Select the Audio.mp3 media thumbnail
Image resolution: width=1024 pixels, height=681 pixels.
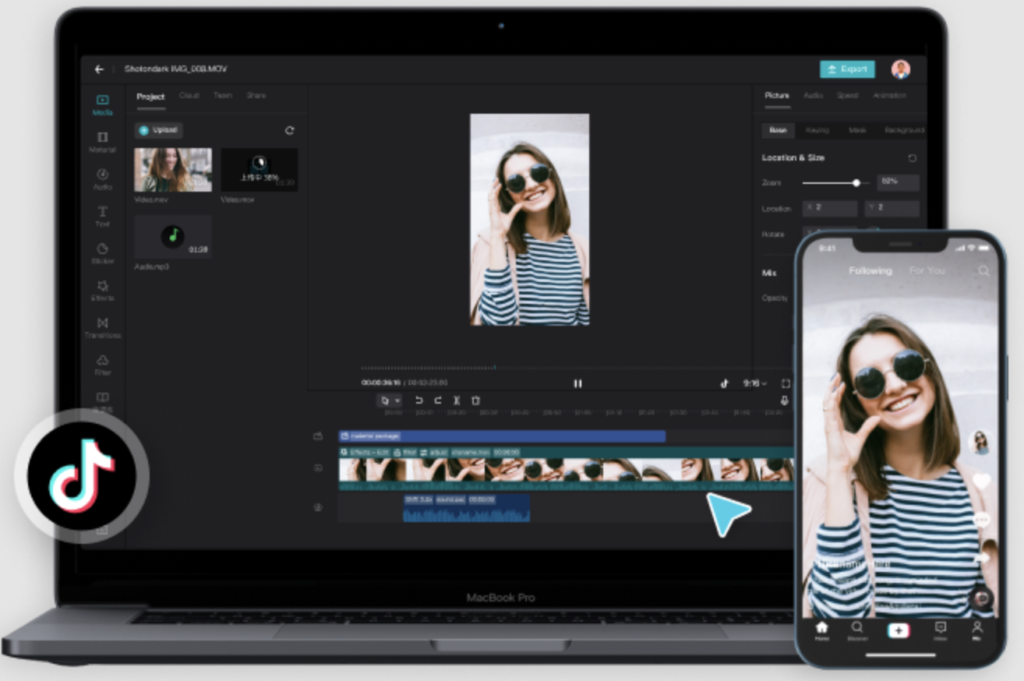(173, 236)
